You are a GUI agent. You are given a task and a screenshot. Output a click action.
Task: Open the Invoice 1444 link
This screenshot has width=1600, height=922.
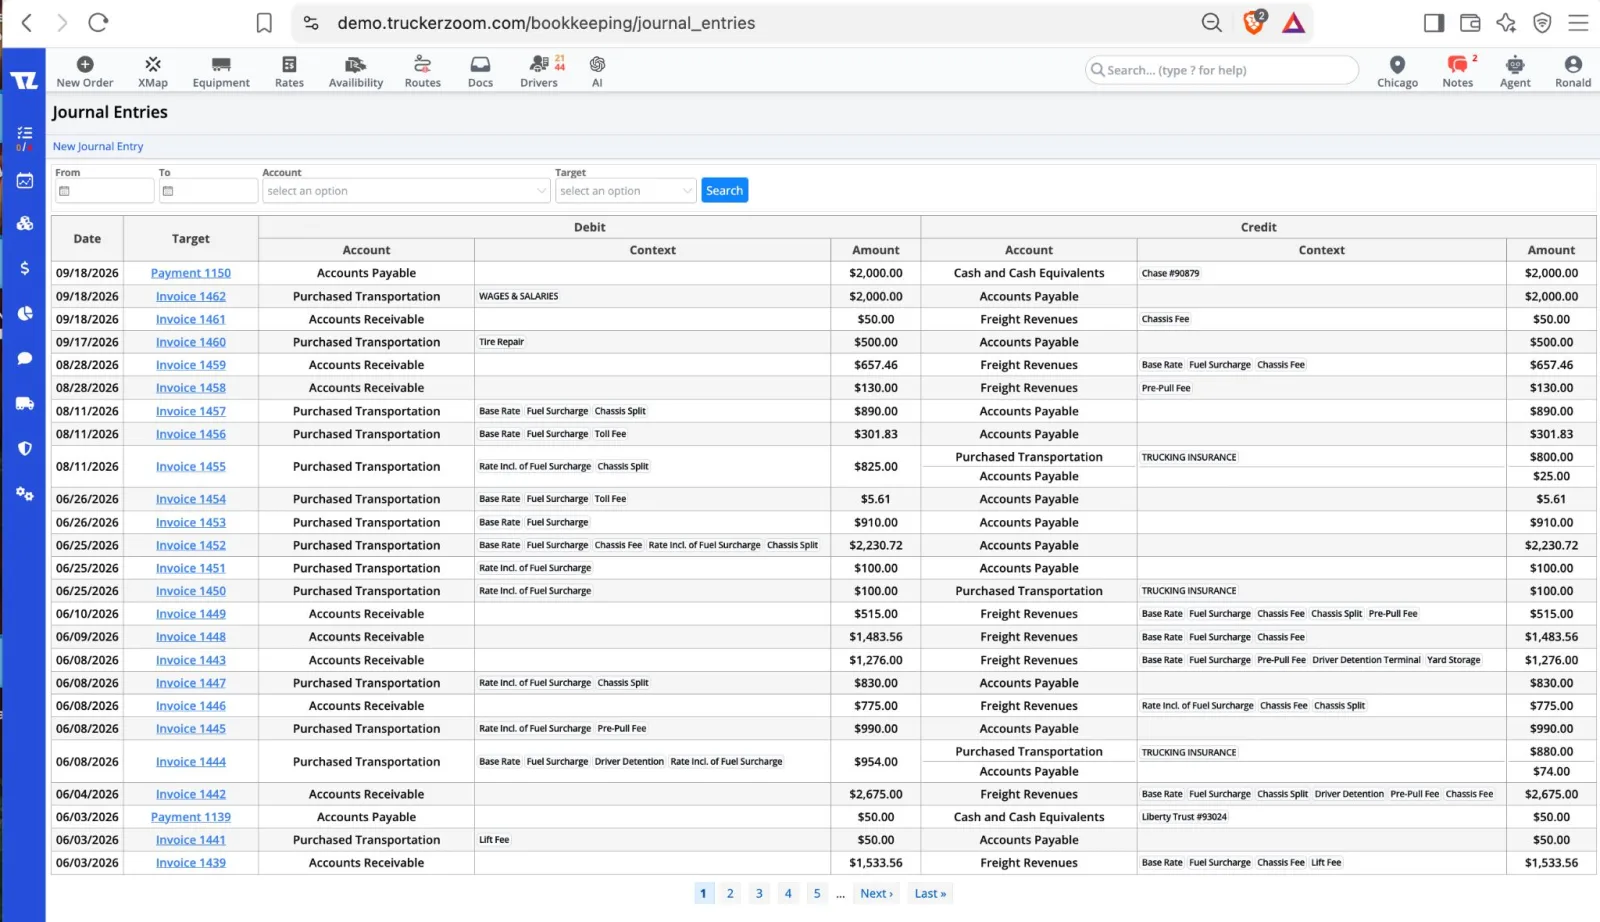point(191,762)
